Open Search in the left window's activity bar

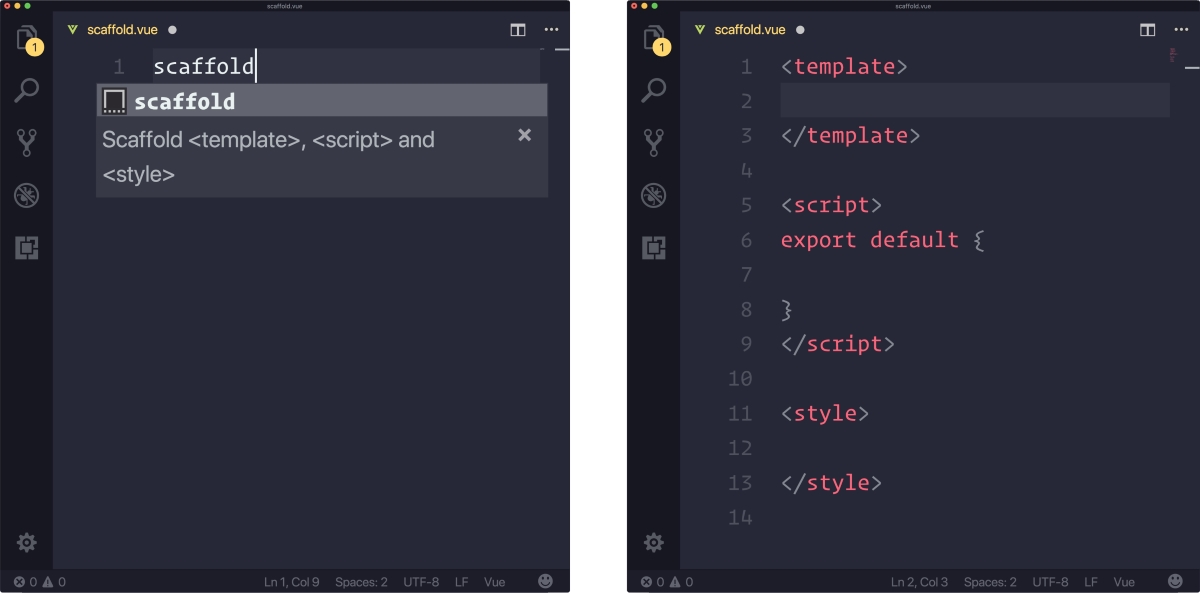(x=27, y=90)
